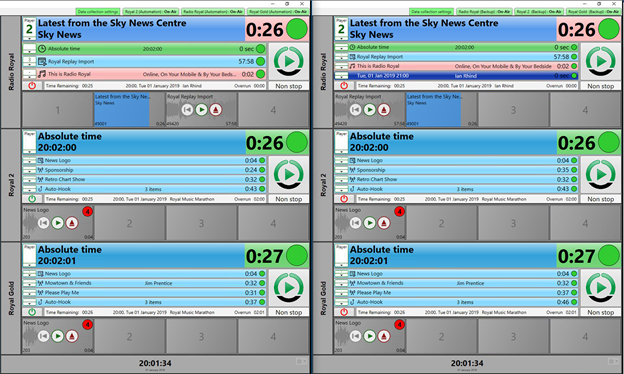Click the 0:27 countdown of Royal Gold, Backup window
624x374 pixels.
point(577,256)
